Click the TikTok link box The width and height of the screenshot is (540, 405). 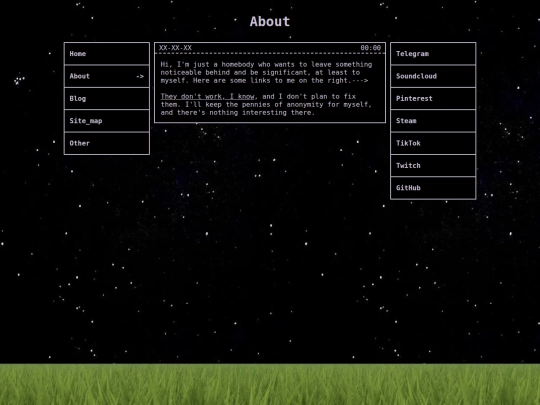(433, 143)
